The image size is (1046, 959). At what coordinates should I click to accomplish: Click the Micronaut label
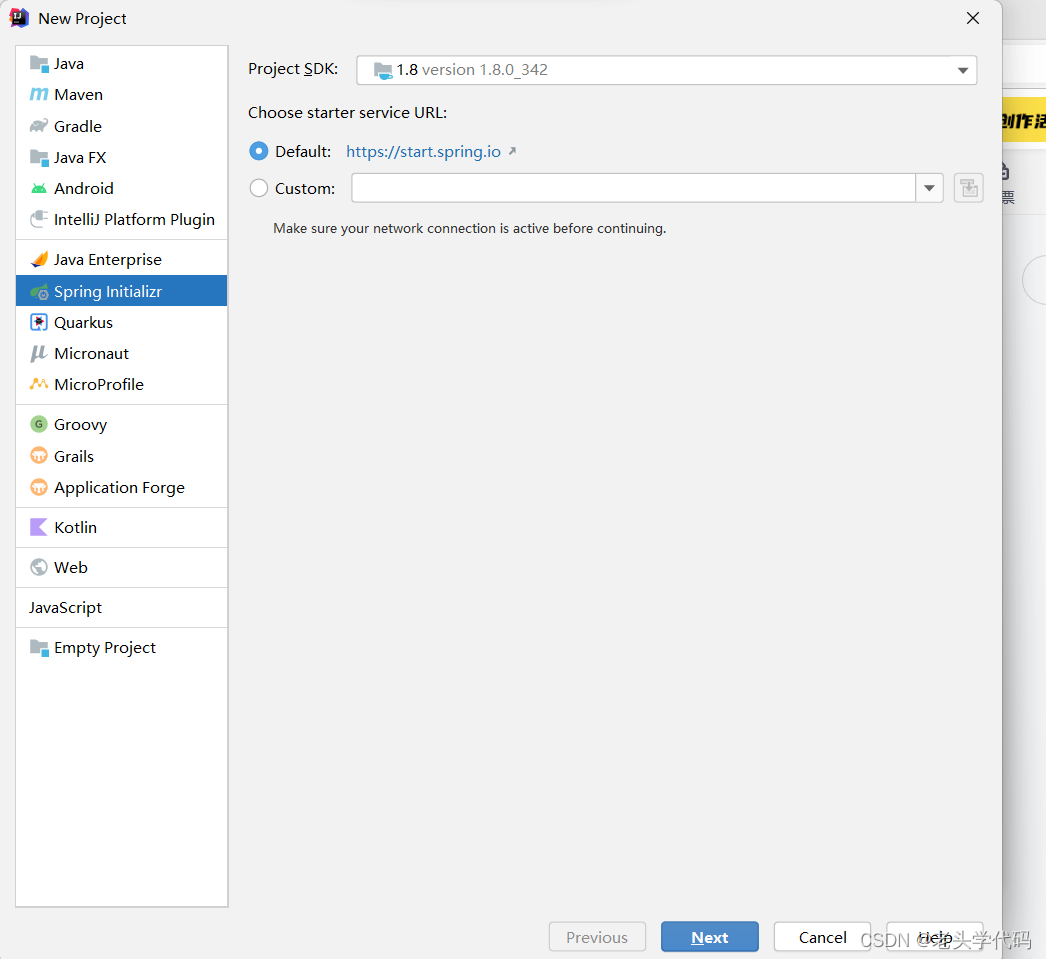click(x=91, y=353)
